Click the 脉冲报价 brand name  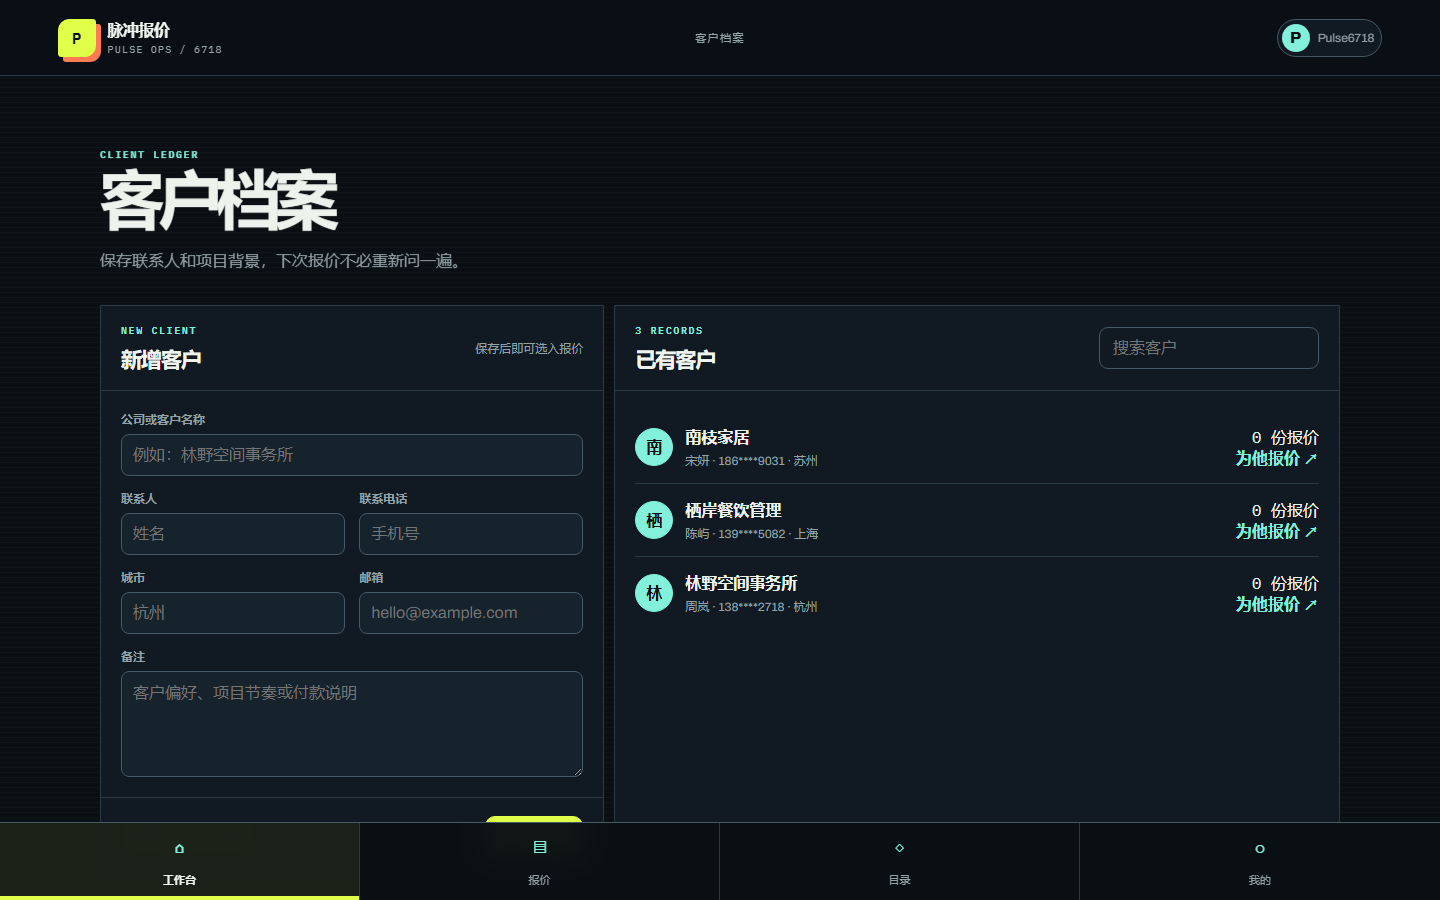(x=139, y=30)
